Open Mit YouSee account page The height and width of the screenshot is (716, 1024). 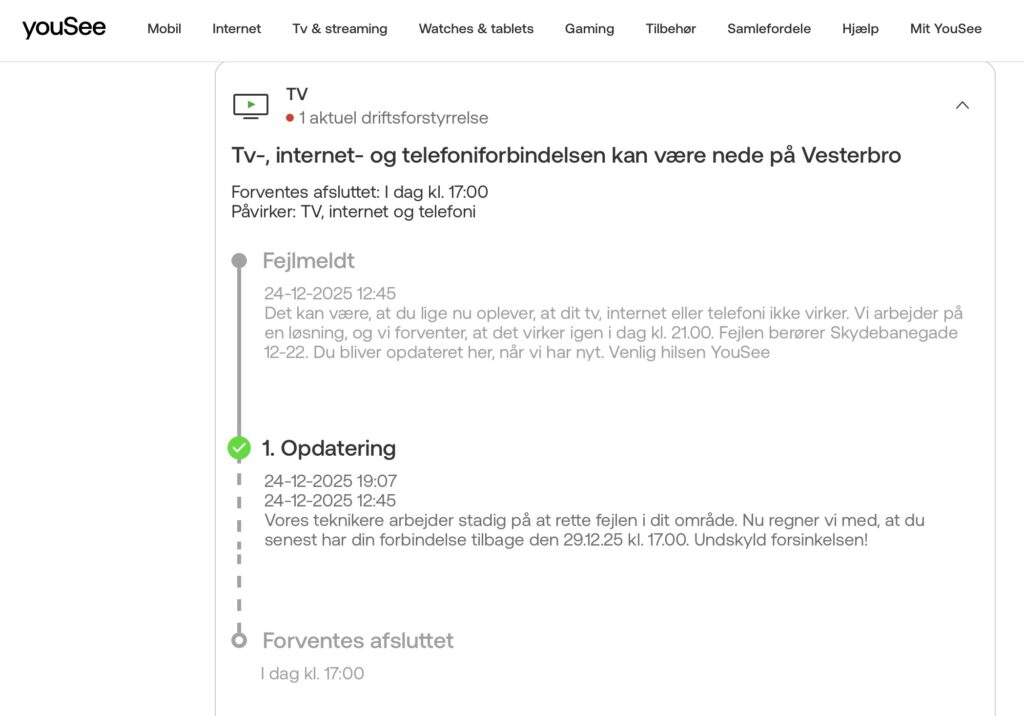coord(945,29)
